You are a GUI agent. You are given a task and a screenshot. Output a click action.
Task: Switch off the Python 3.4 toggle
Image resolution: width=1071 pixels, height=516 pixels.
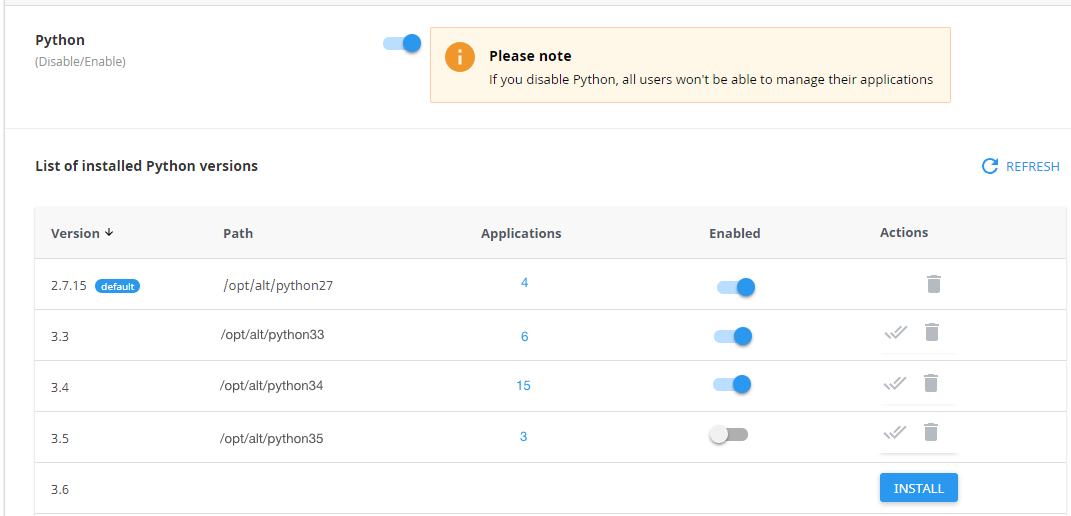pyautogui.click(x=732, y=384)
